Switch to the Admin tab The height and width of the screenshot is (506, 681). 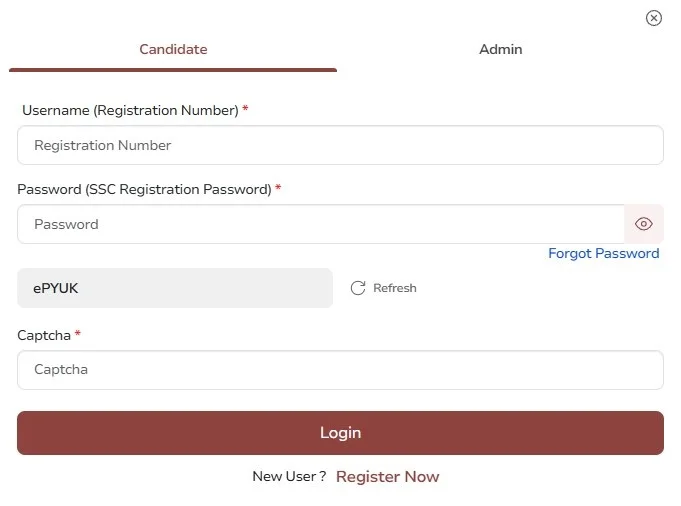coord(500,49)
